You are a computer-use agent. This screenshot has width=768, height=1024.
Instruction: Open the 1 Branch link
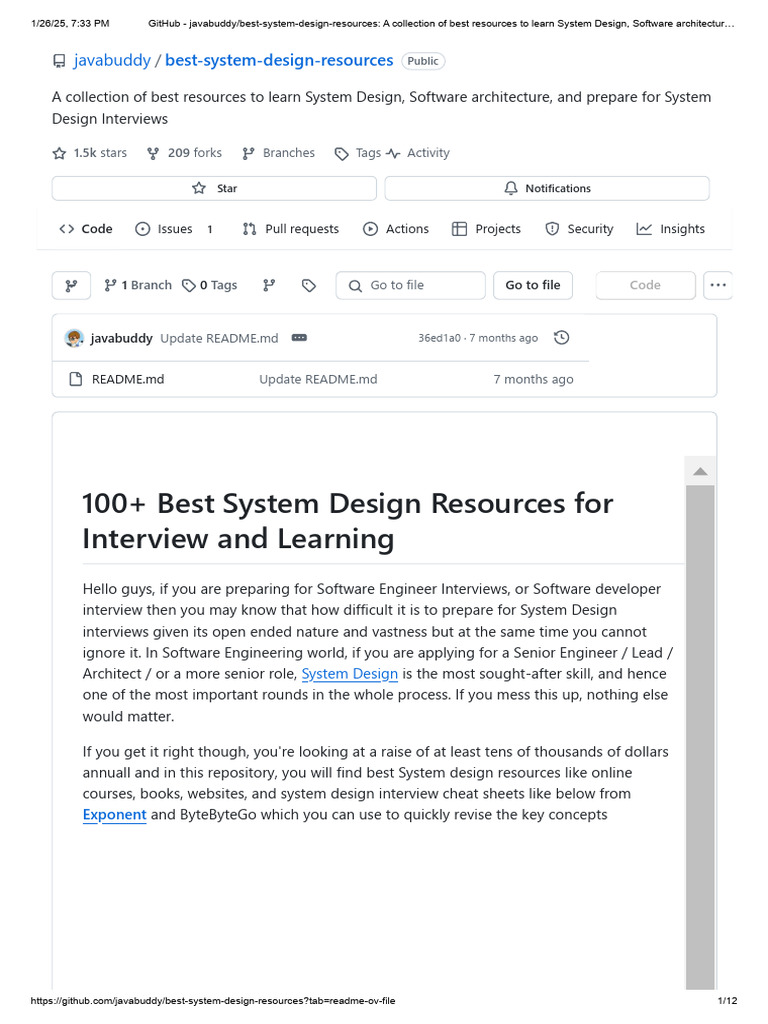pyautogui.click(x=138, y=285)
